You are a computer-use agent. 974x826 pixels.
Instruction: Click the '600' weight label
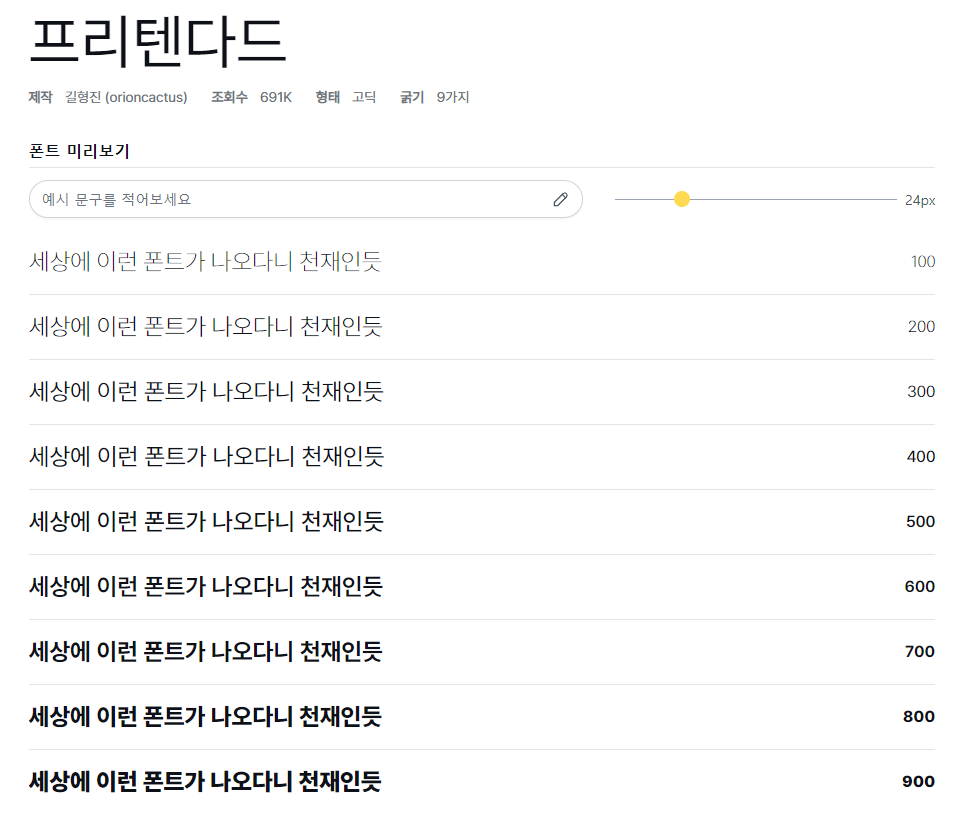pyautogui.click(x=920, y=587)
